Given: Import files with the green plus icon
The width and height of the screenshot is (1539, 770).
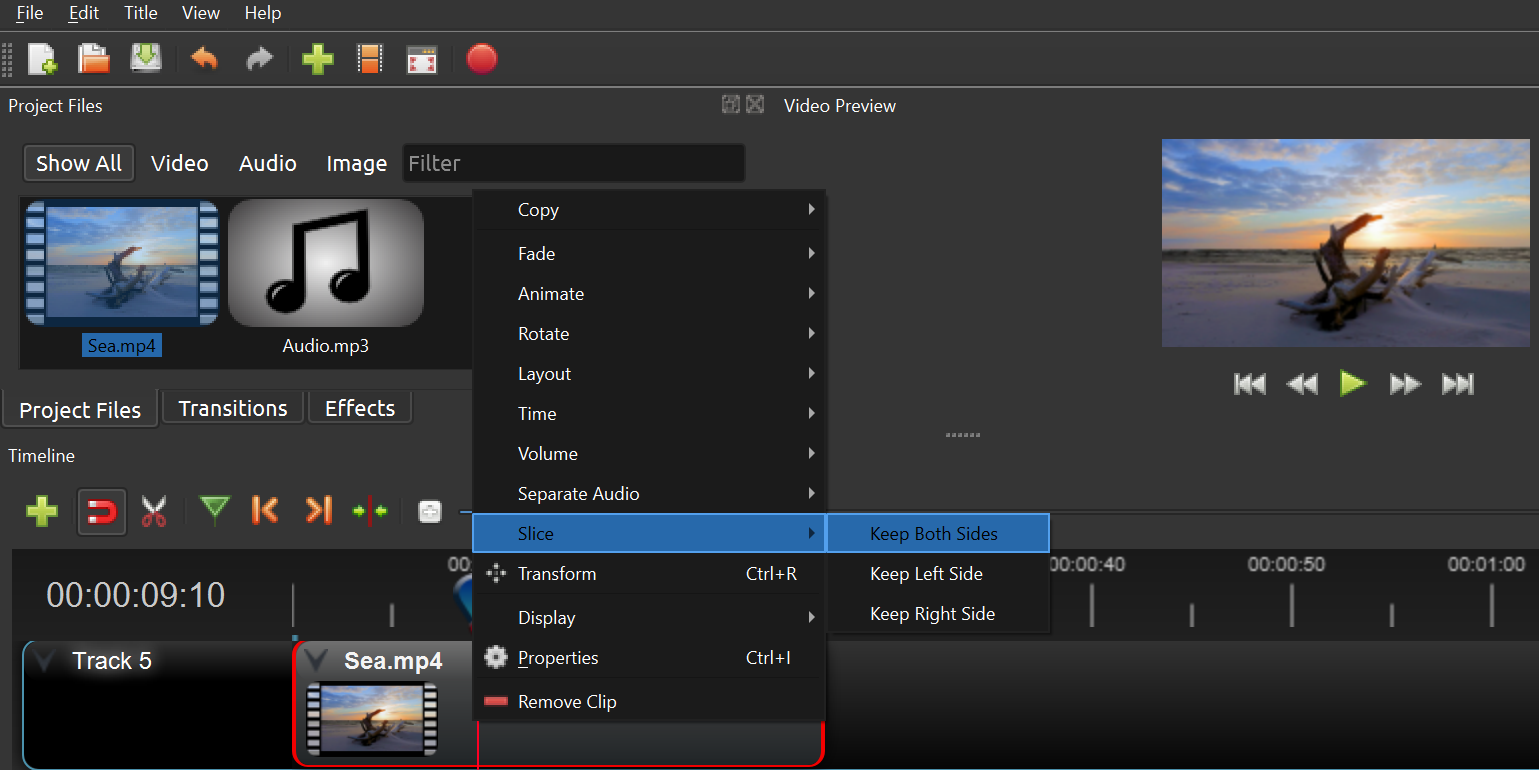Looking at the screenshot, I should pos(317,60).
